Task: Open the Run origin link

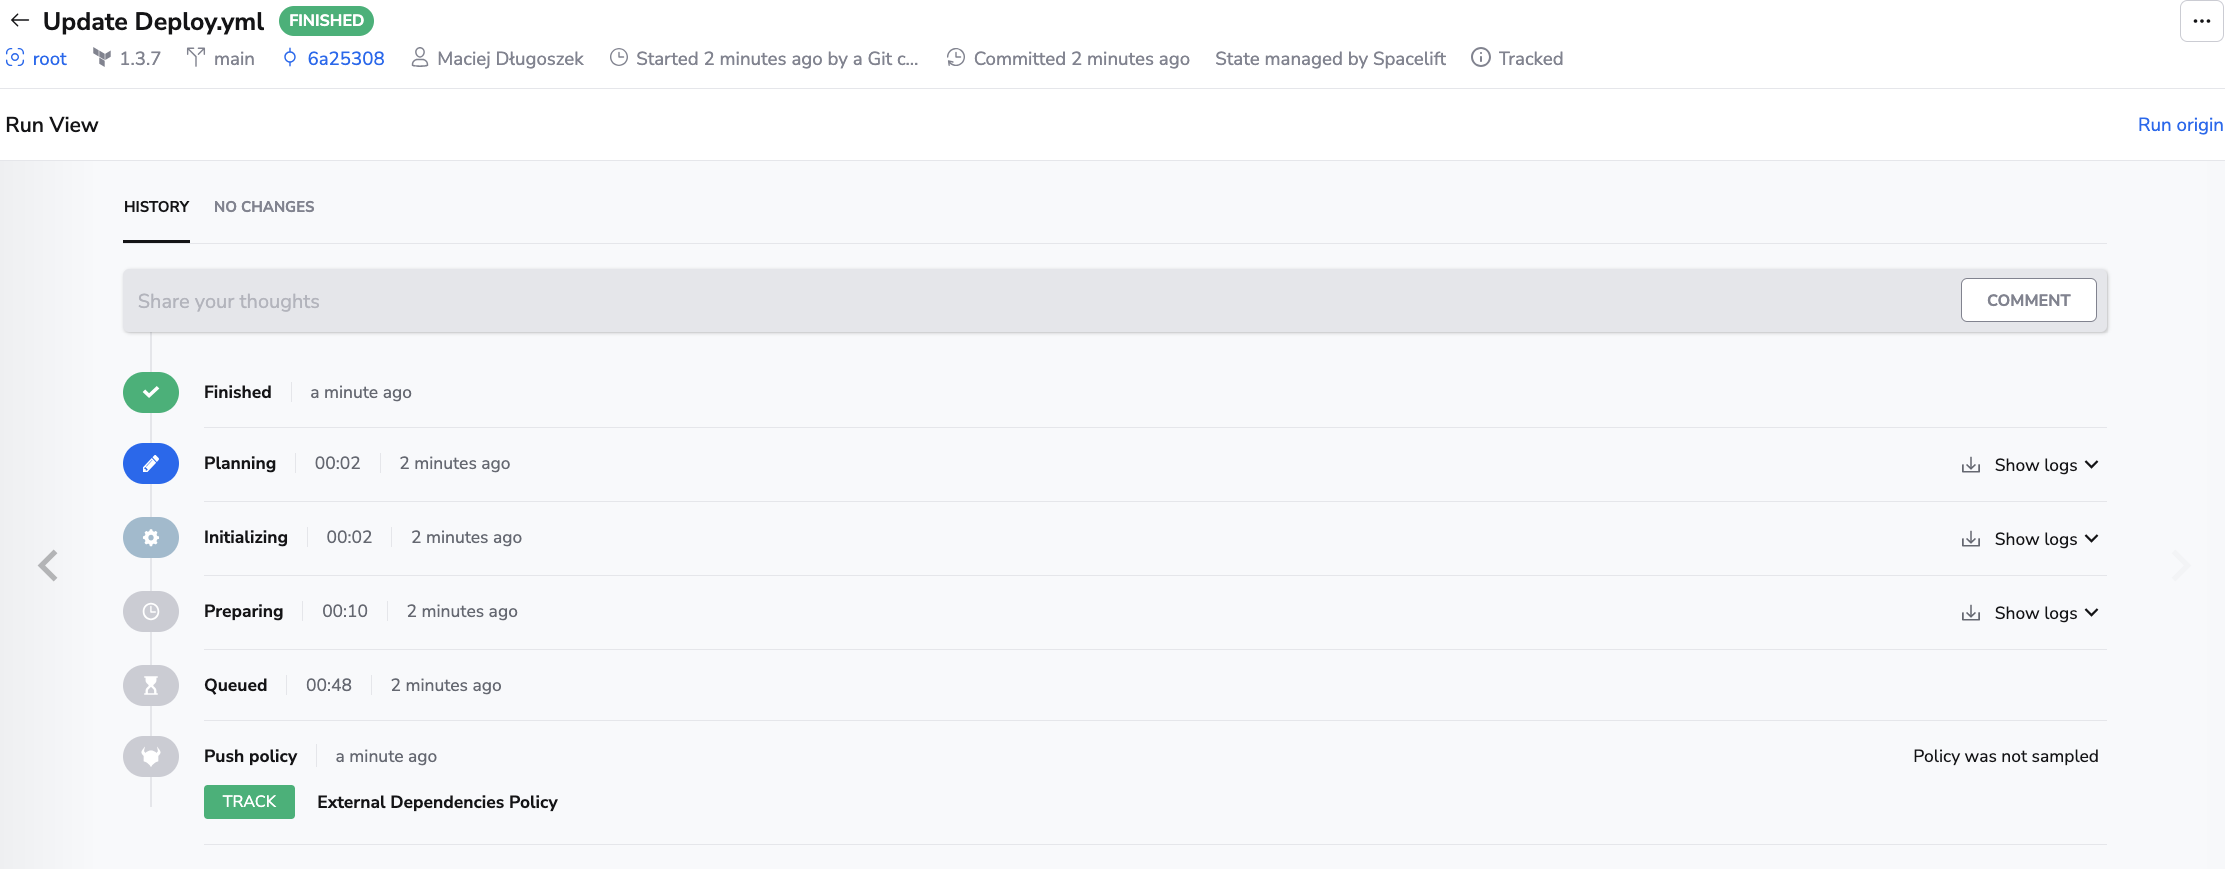Action: point(2179,125)
